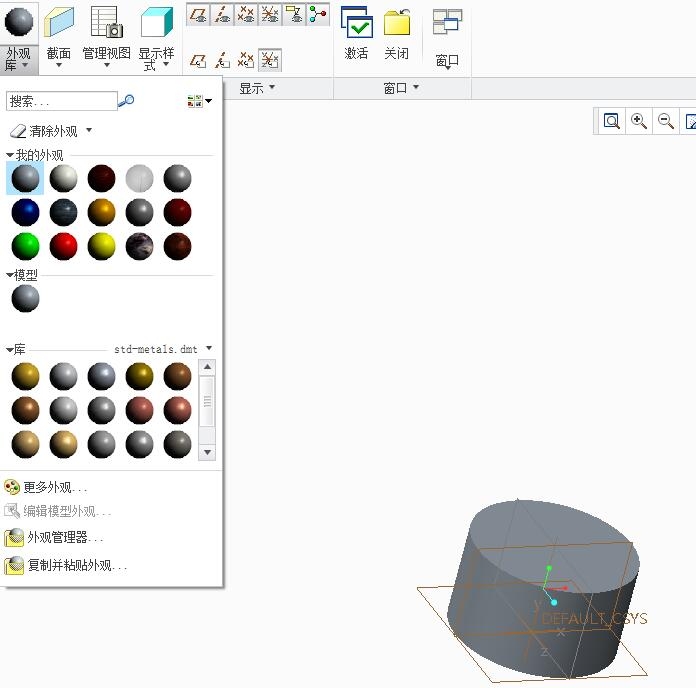Screen dimensions: 696x688
Task: Toggle the feature tree display icon
Action: 318,14
